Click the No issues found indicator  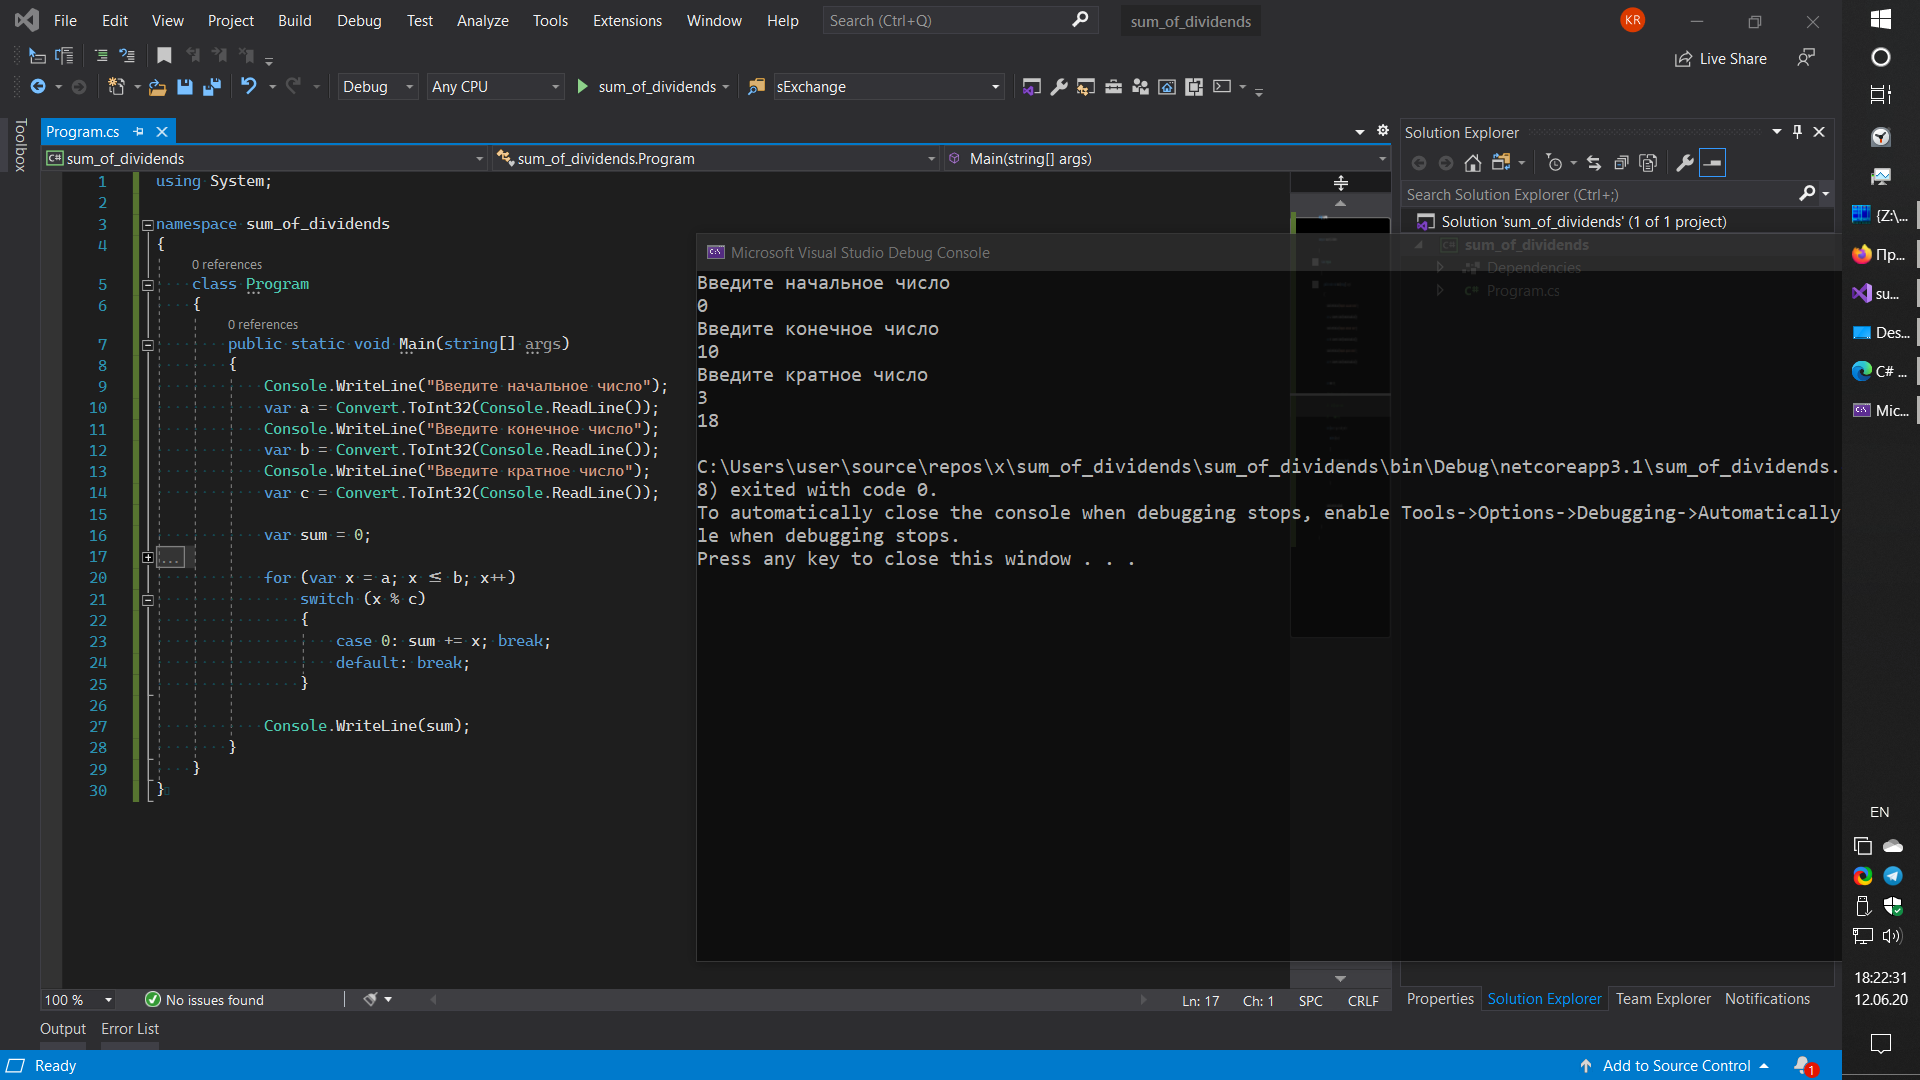(205, 1000)
